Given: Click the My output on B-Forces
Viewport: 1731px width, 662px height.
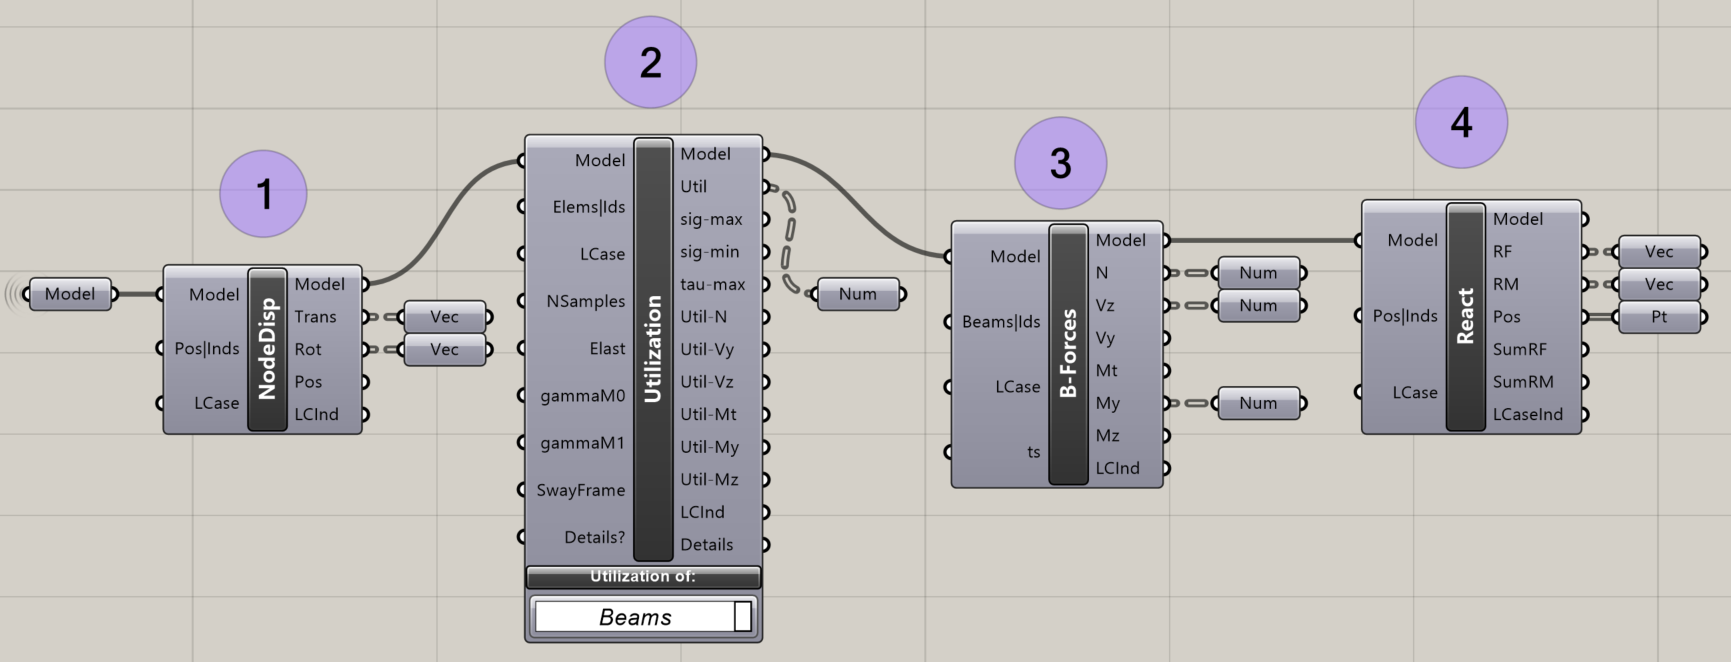Looking at the screenshot, I should coord(1107,403).
